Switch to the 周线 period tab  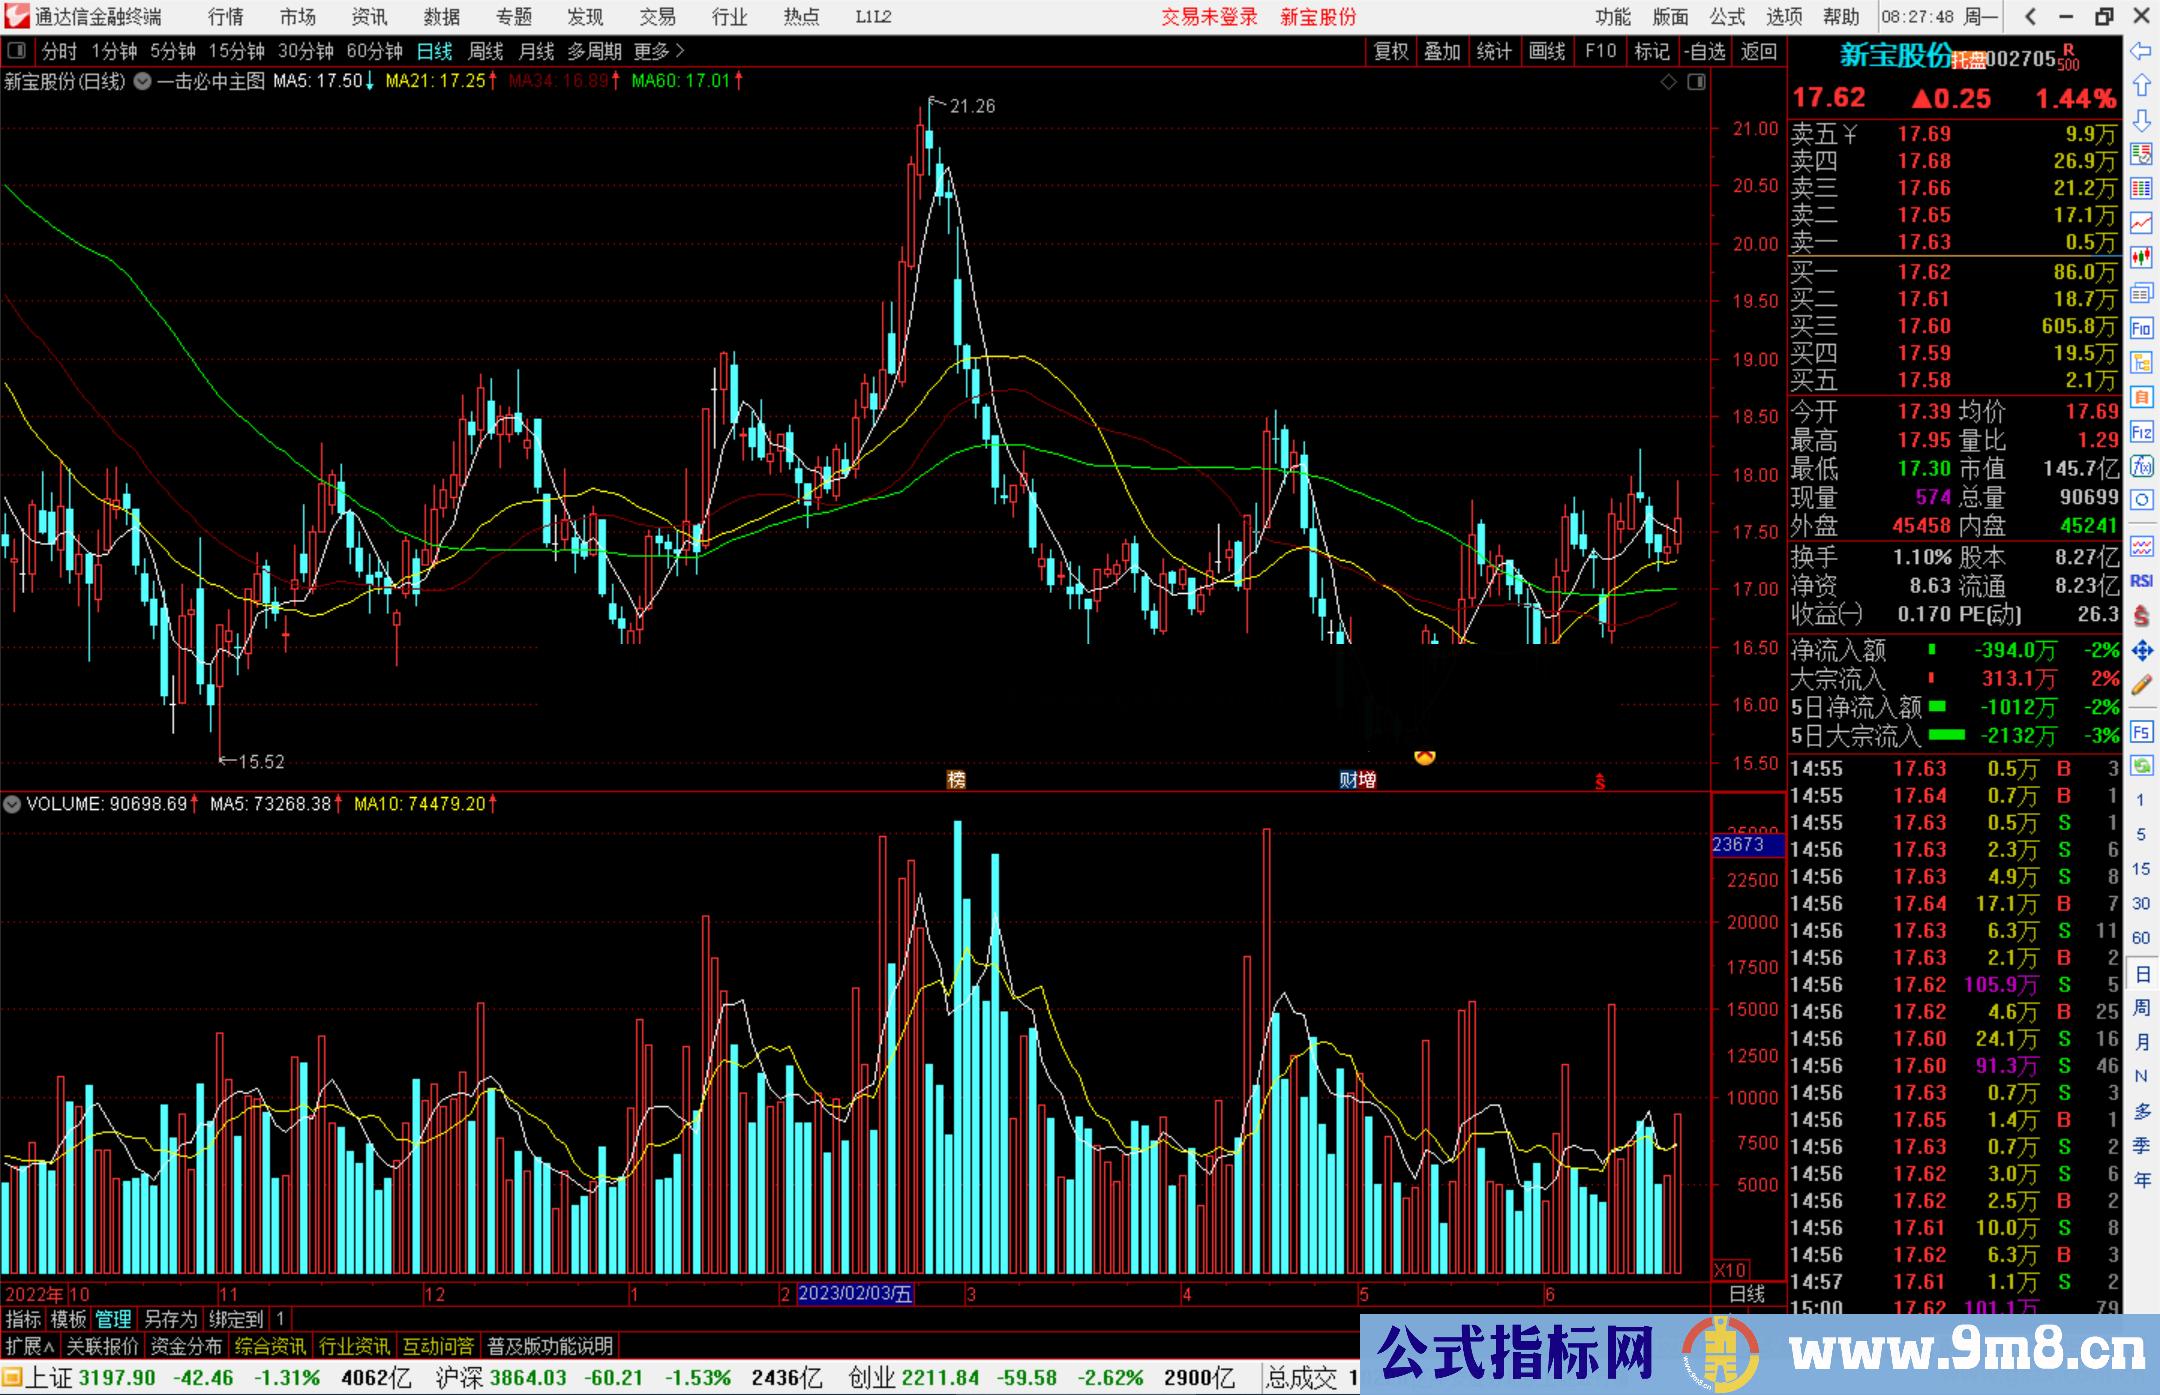(486, 51)
